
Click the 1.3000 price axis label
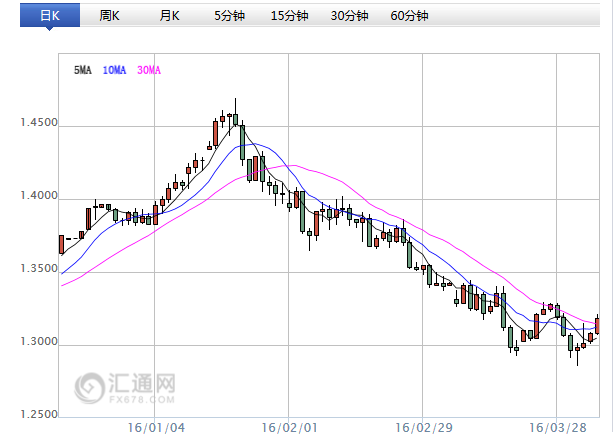click(39, 343)
